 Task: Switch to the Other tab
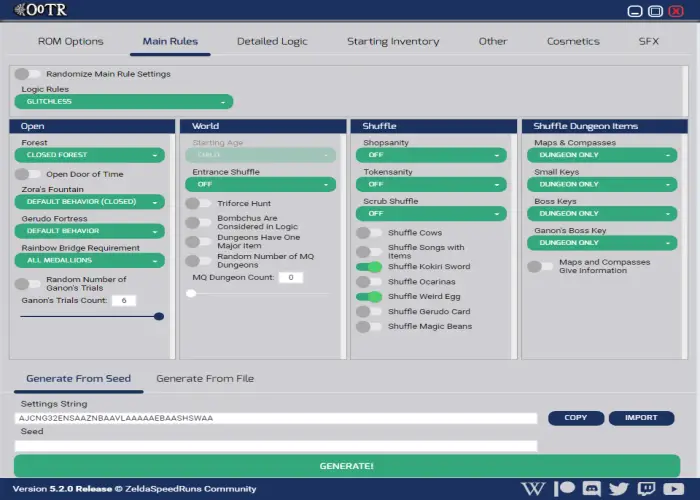493,42
